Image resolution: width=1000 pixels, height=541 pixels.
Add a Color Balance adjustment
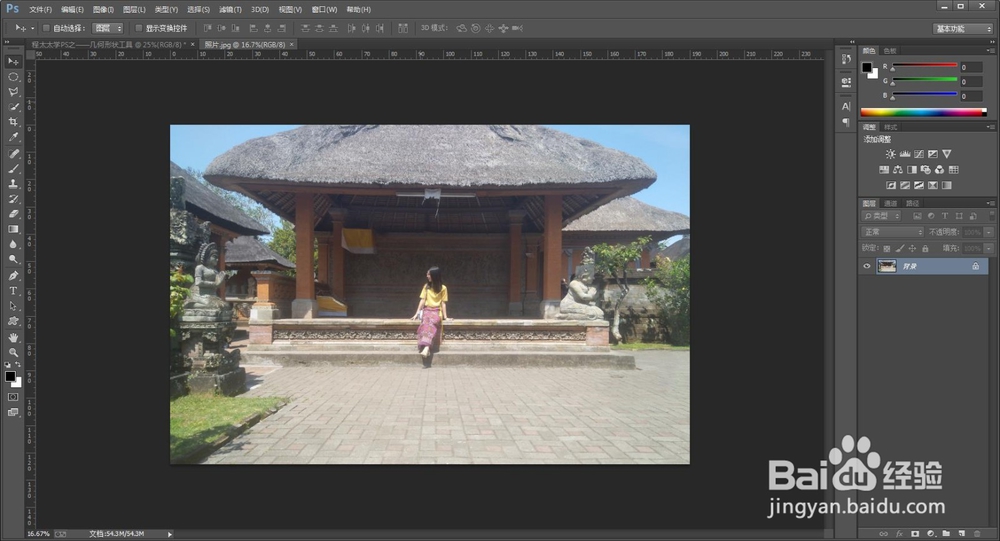(x=897, y=170)
